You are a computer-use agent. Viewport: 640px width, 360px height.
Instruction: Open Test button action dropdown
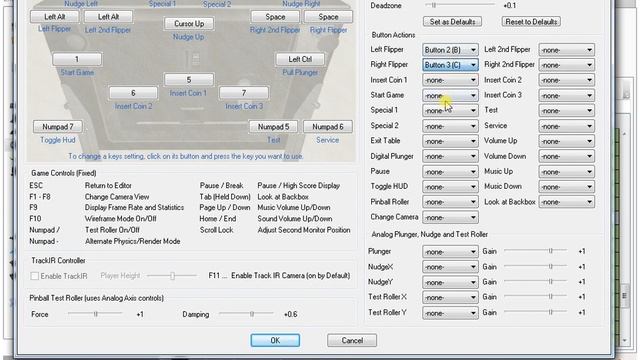(567, 111)
